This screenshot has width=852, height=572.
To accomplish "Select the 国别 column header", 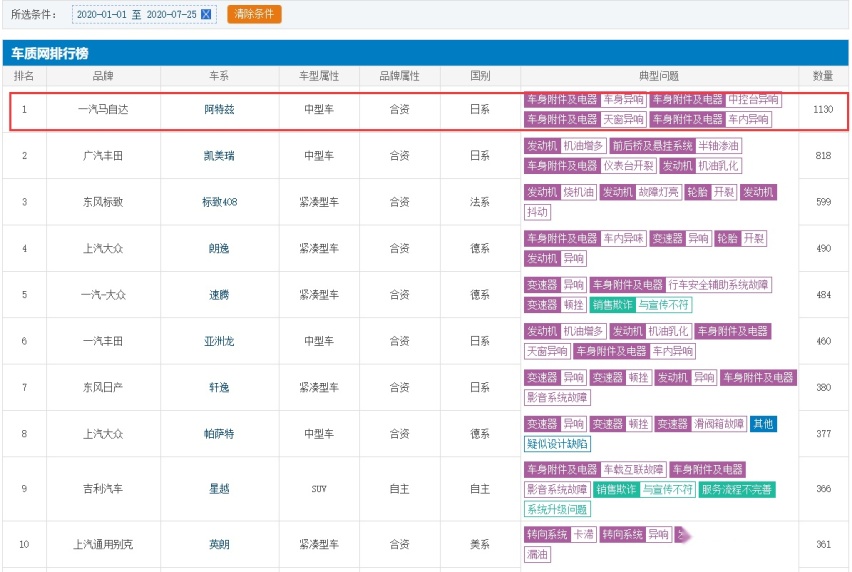I will [x=480, y=76].
